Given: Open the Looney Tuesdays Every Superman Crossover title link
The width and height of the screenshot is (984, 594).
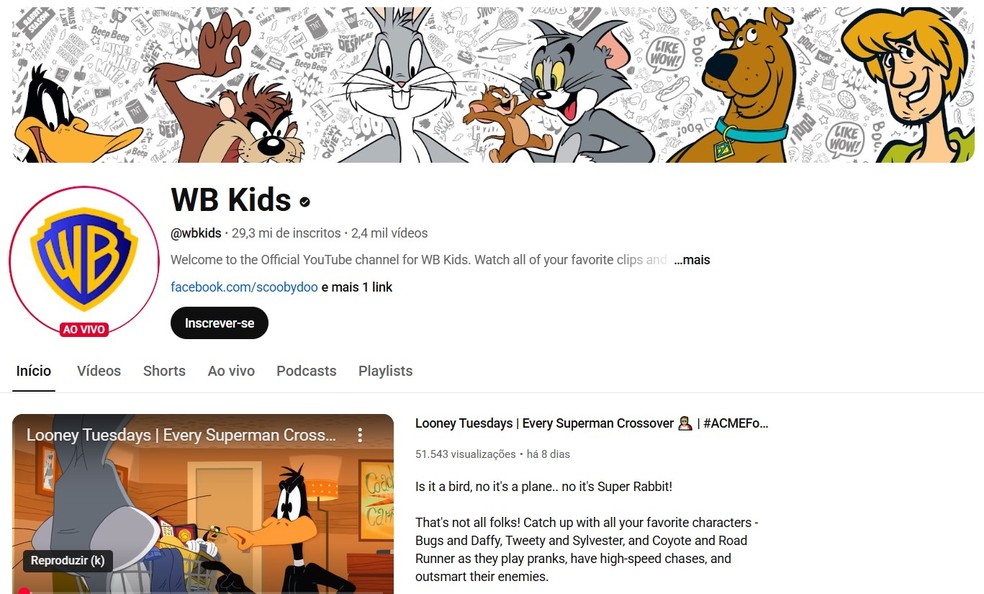Looking at the screenshot, I should pyautogui.click(x=591, y=423).
